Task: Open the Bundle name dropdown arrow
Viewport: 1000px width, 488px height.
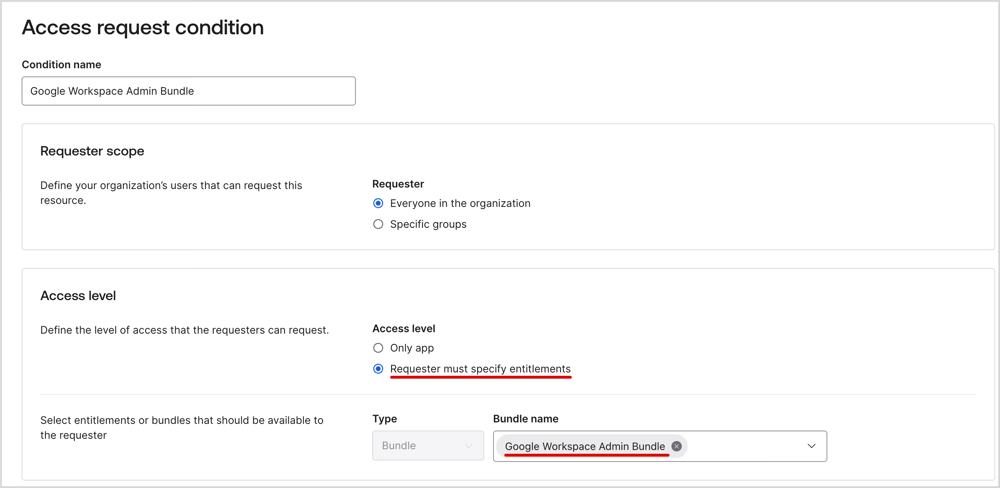Action: [x=811, y=446]
